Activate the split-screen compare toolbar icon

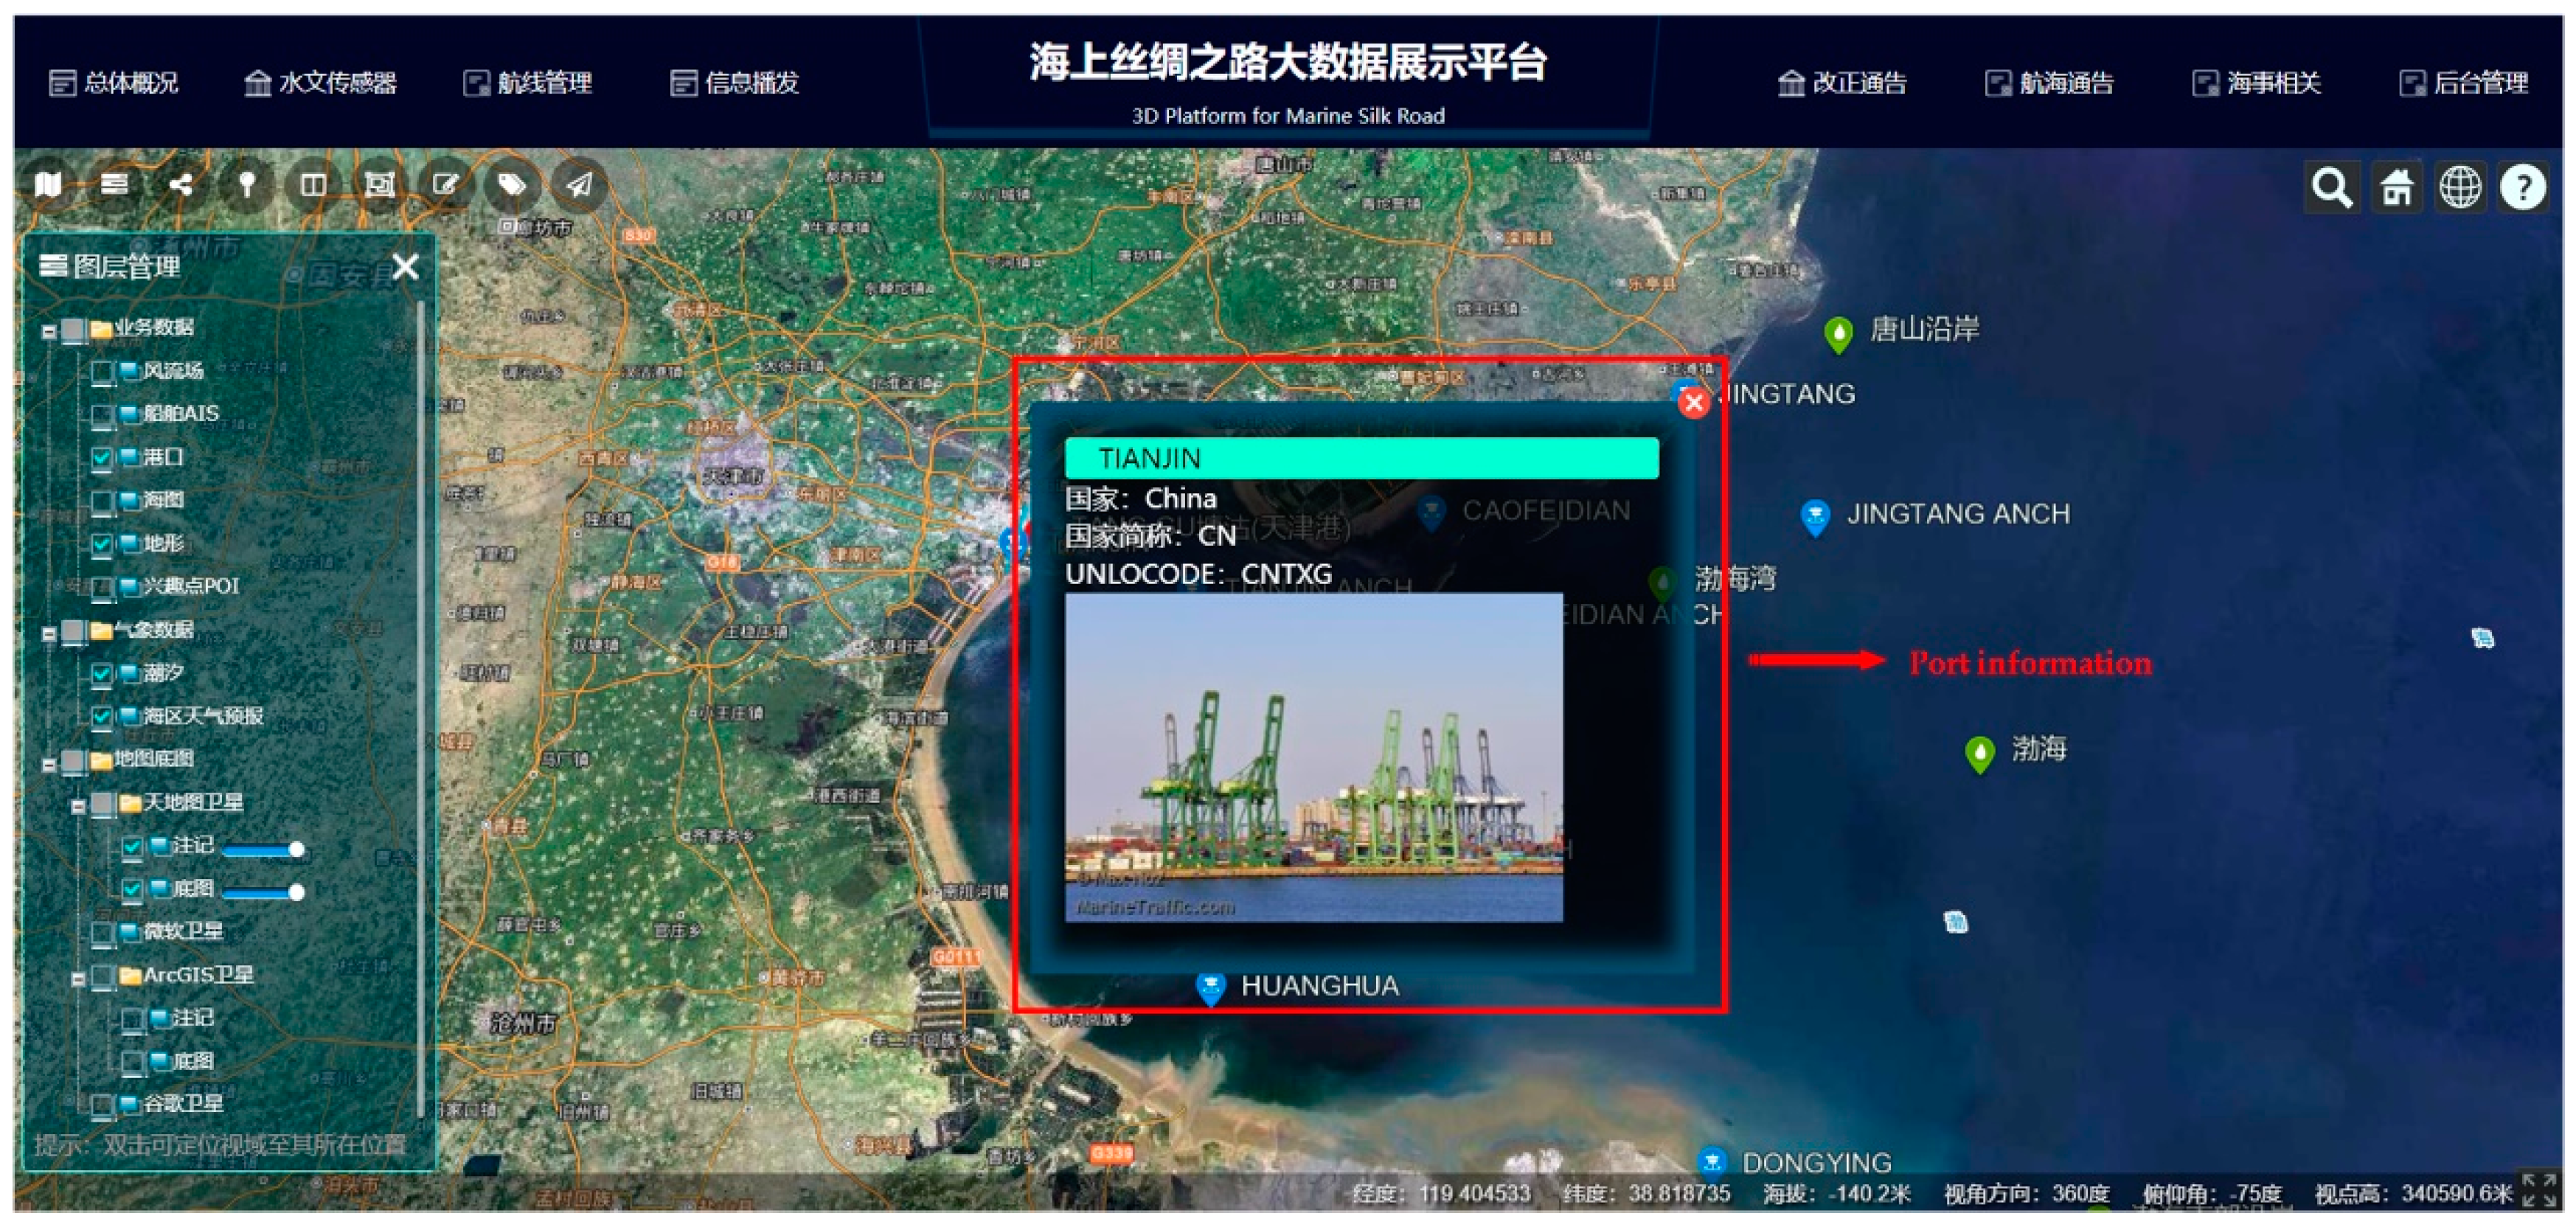click(313, 185)
